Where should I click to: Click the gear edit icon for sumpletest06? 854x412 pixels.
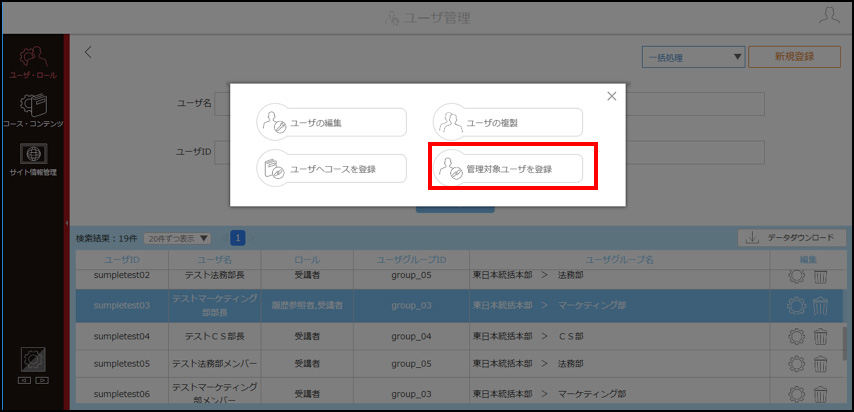797,393
